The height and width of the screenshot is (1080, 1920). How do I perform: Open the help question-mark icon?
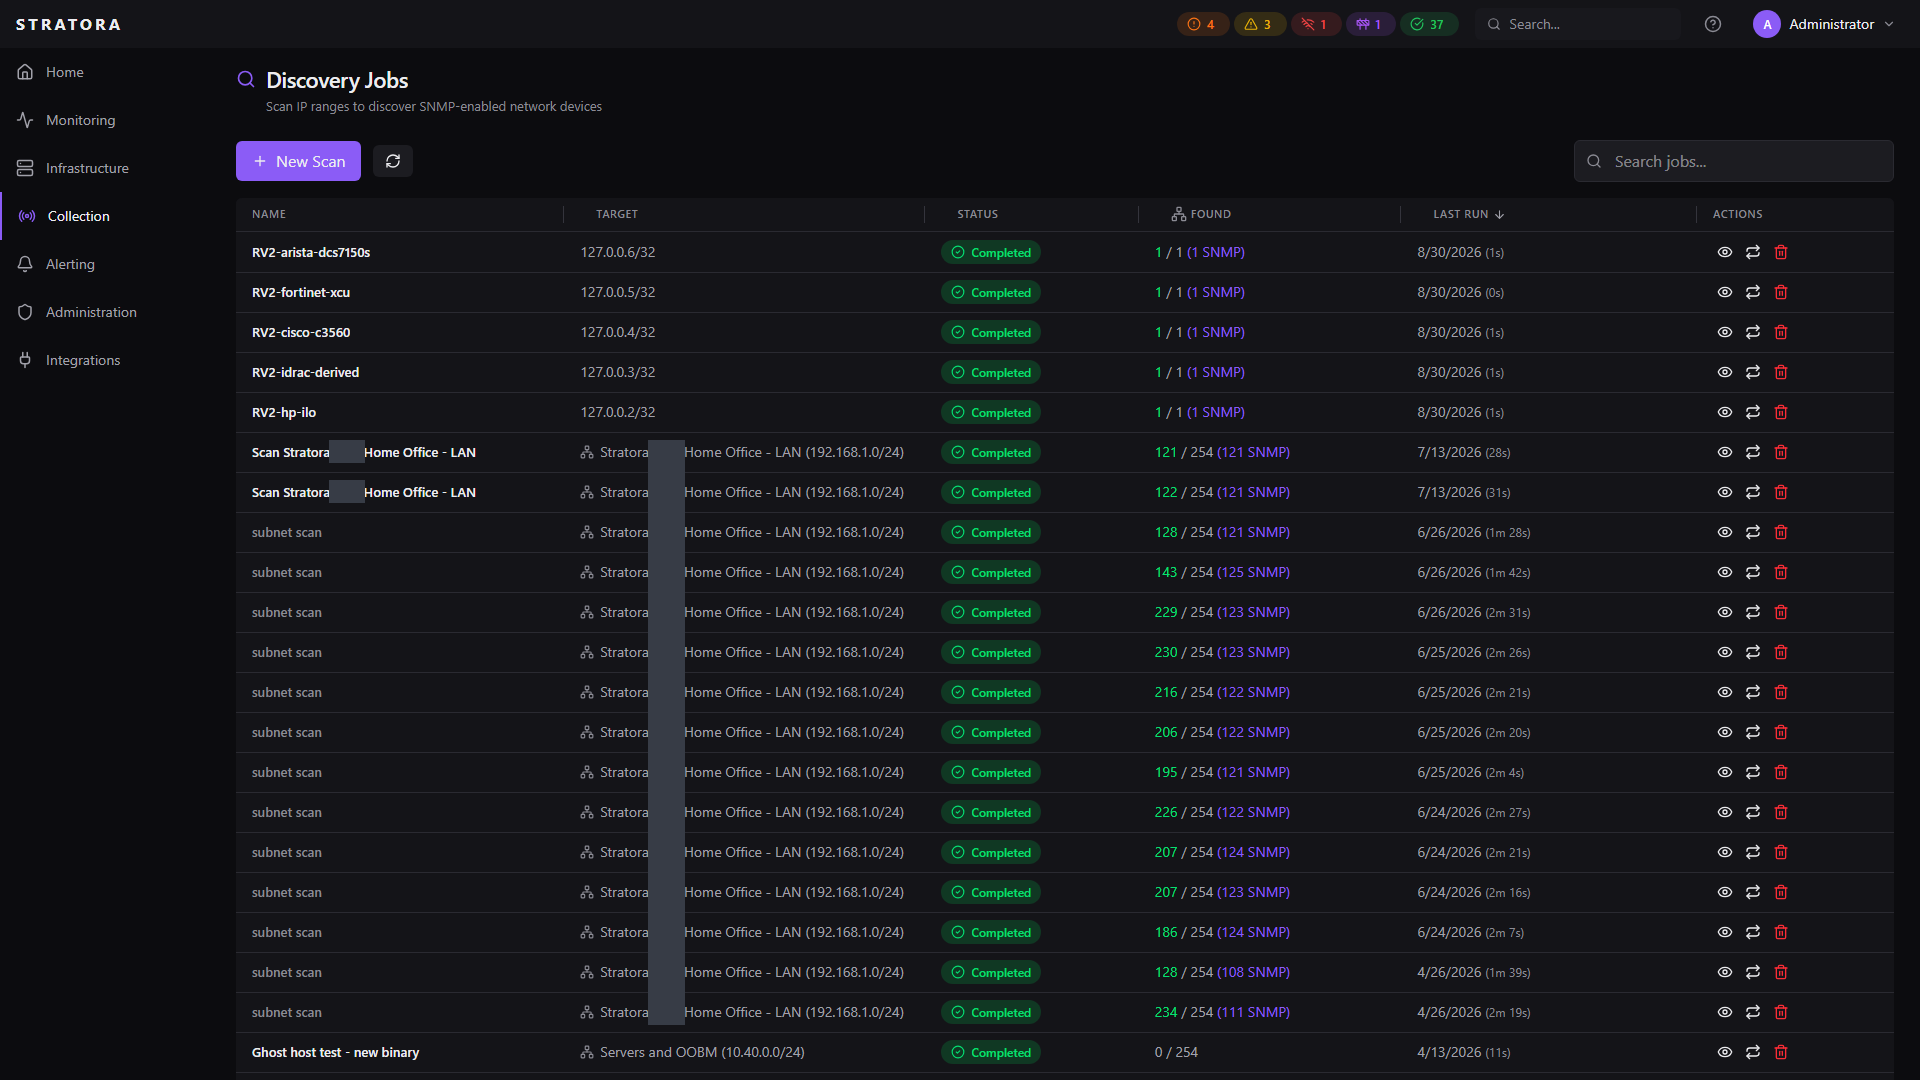click(x=1713, y=24)
